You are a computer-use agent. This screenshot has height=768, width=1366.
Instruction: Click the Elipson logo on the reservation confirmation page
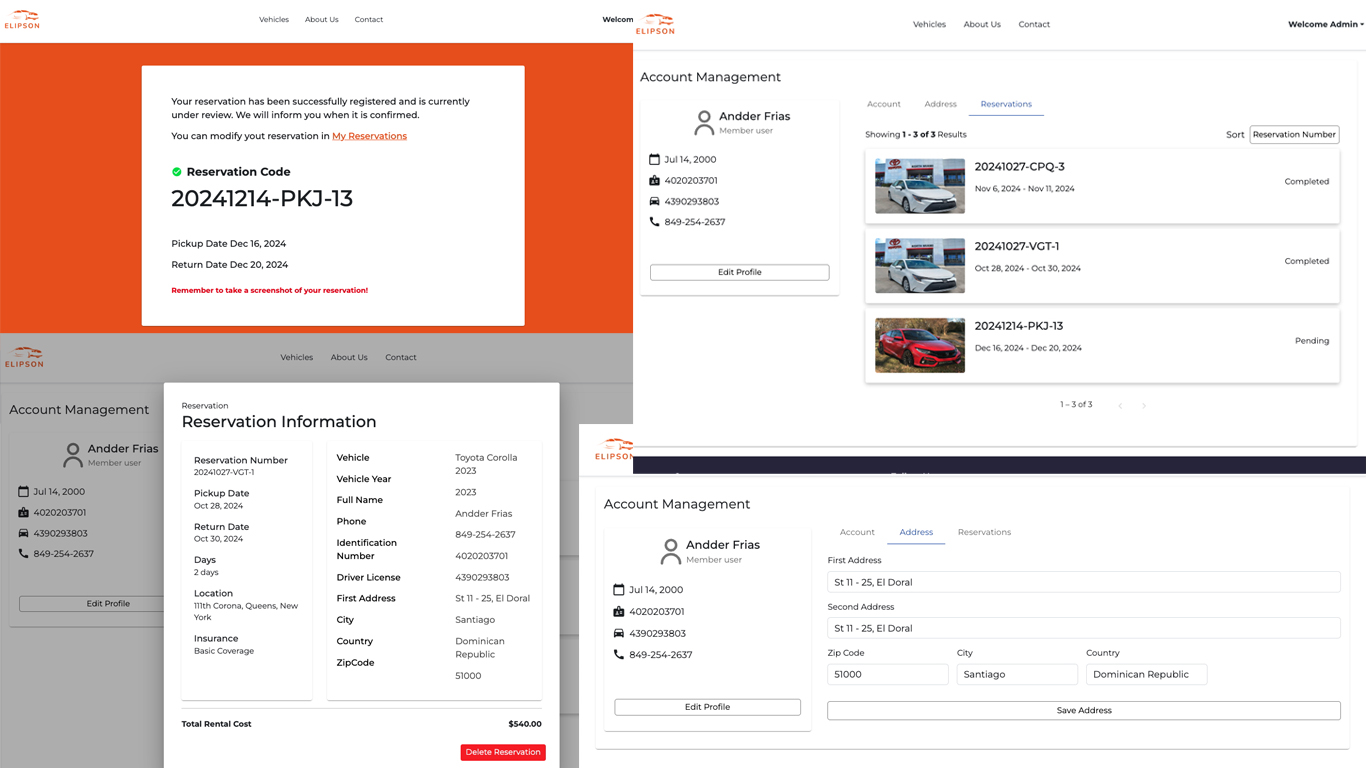coord(22,19)
